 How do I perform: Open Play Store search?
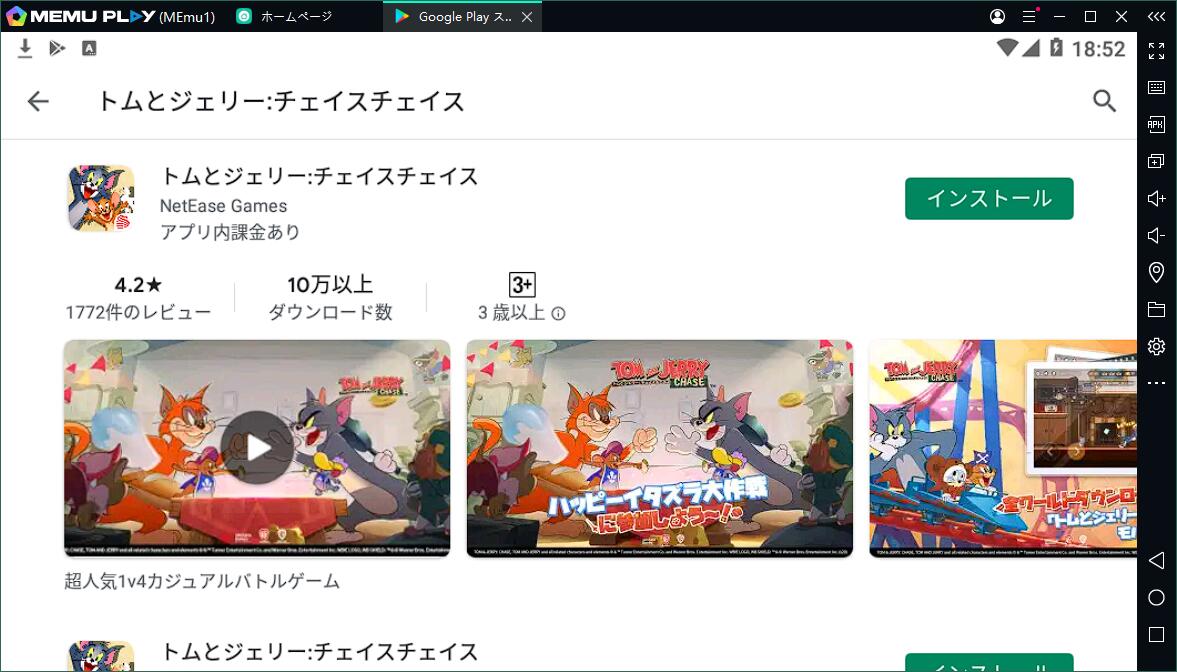coord(1104,100)
